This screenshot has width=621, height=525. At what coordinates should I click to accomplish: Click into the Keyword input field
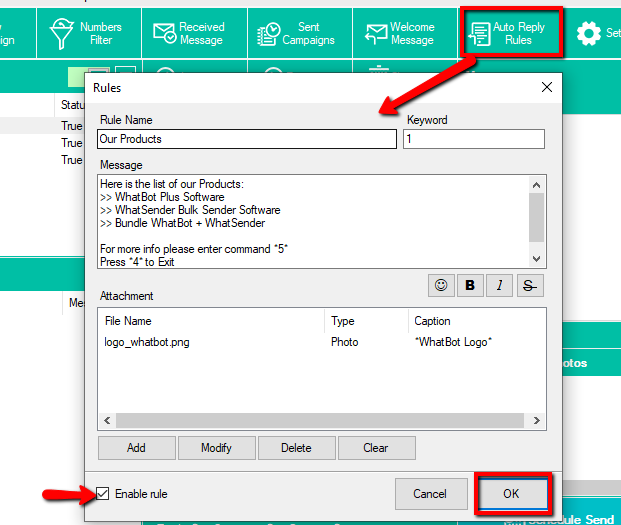474,139
